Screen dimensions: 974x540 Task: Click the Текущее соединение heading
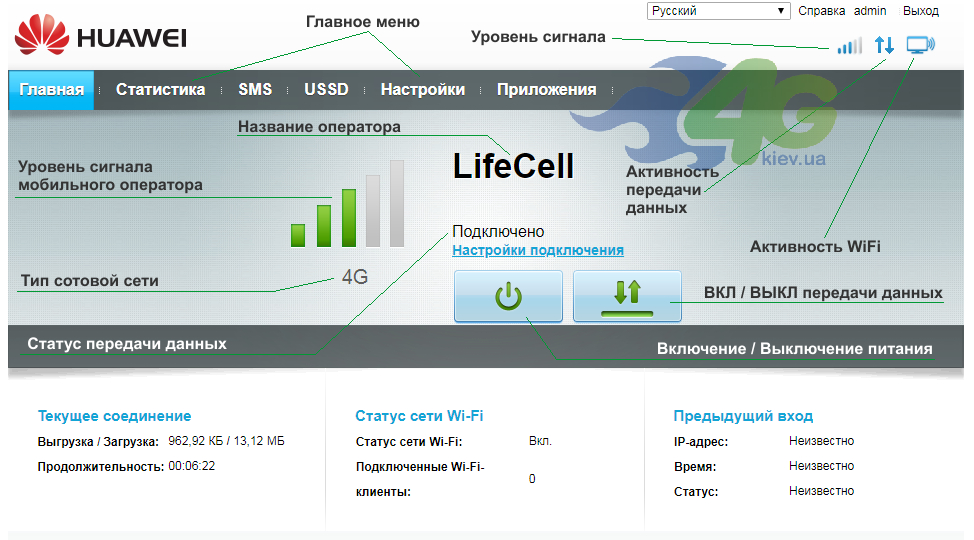(x=114, y=416)
